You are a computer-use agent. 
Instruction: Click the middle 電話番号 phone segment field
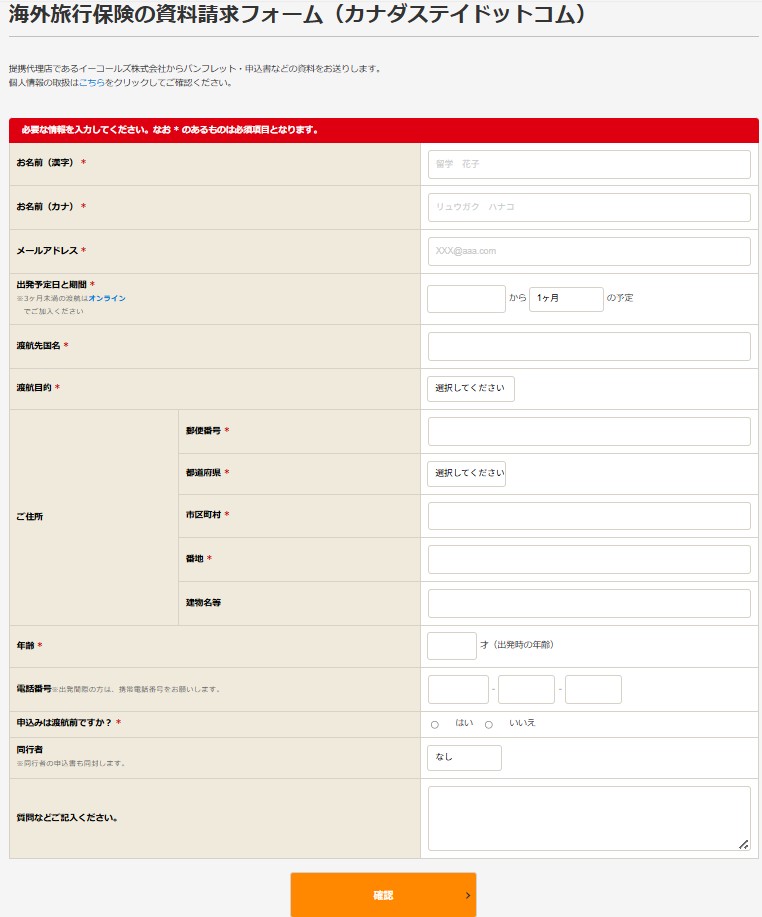point(526,690)
